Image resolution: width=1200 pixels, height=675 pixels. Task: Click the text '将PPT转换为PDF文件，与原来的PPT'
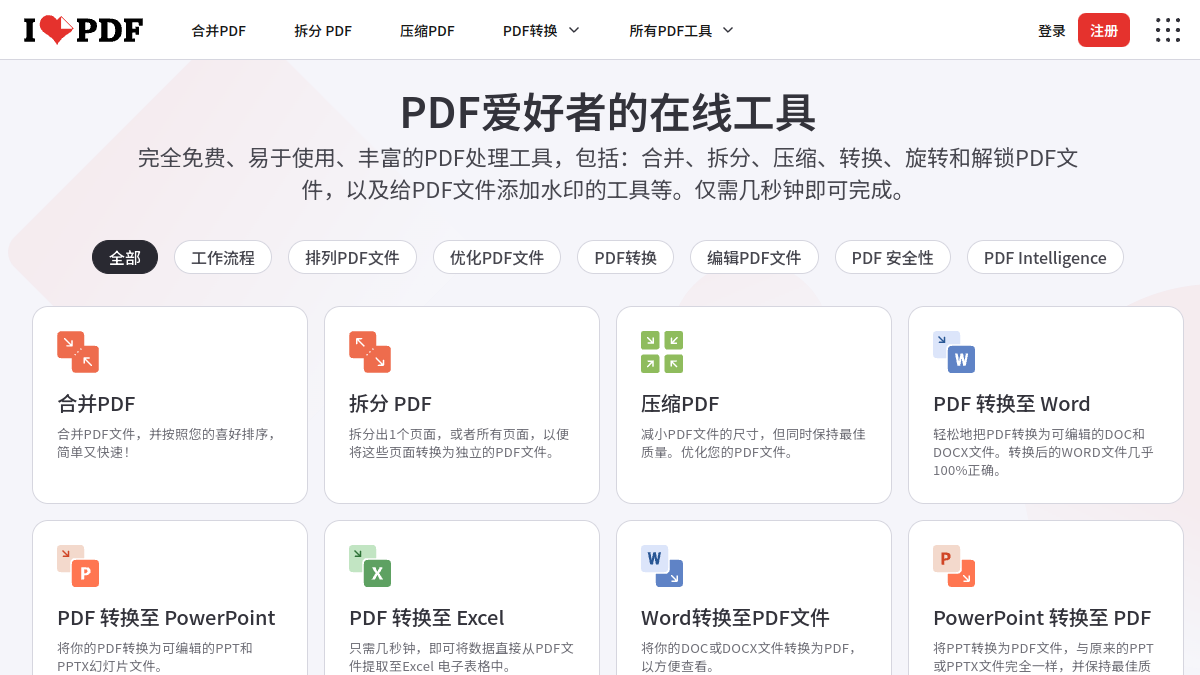pos(1043,648)
